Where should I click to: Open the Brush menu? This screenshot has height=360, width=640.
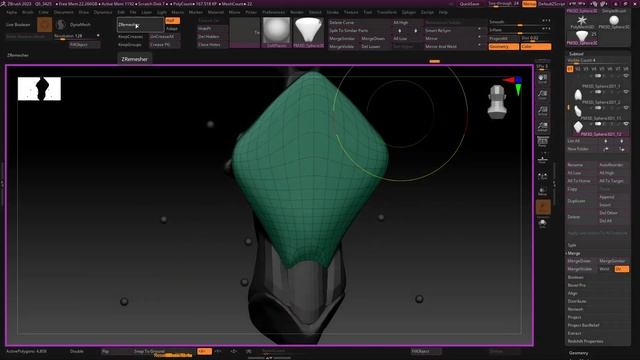coord(28,12)
